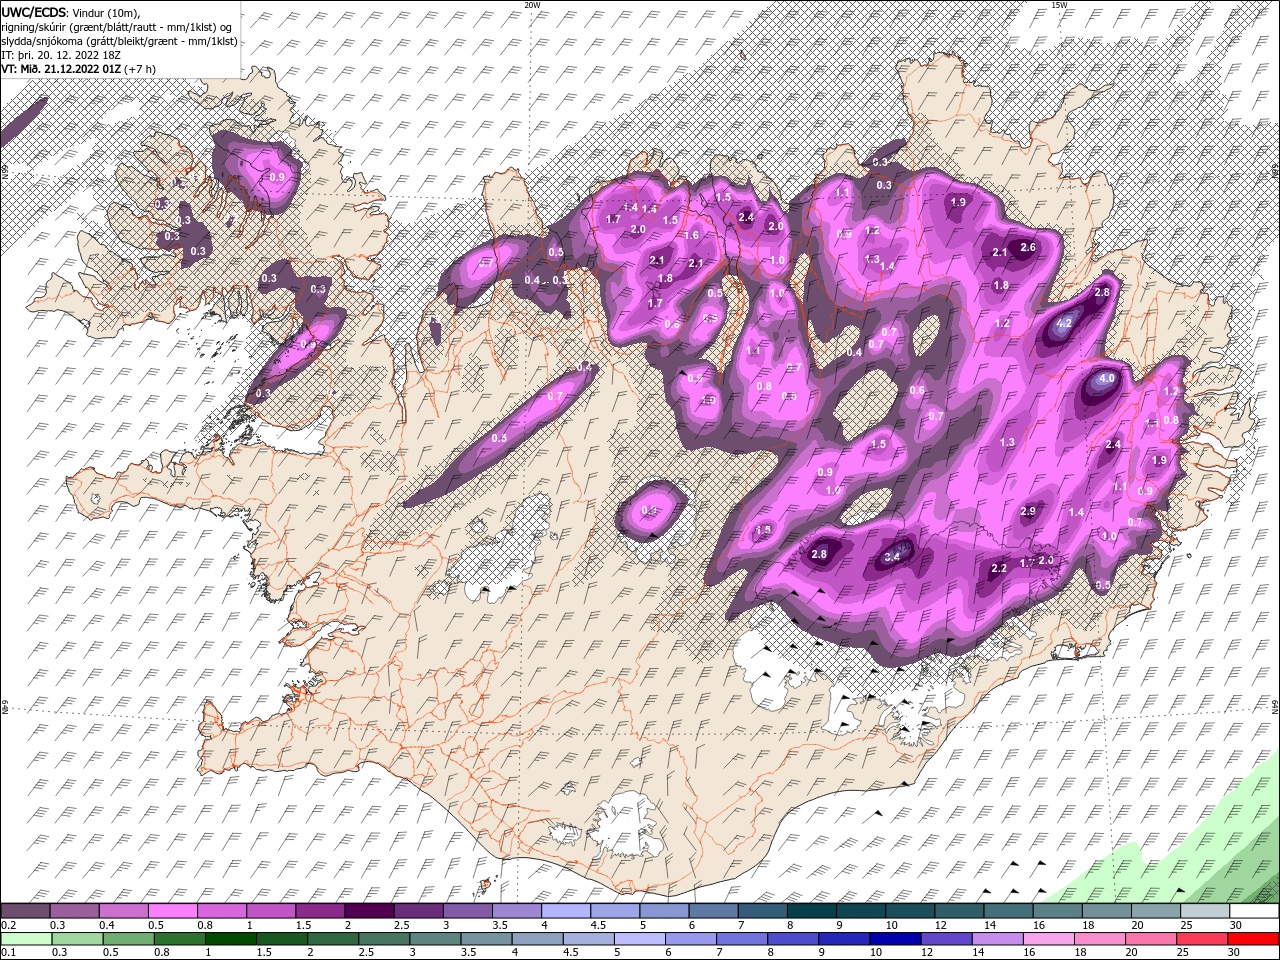Pick the red rain swatch at 30

tap(1252, 938)
